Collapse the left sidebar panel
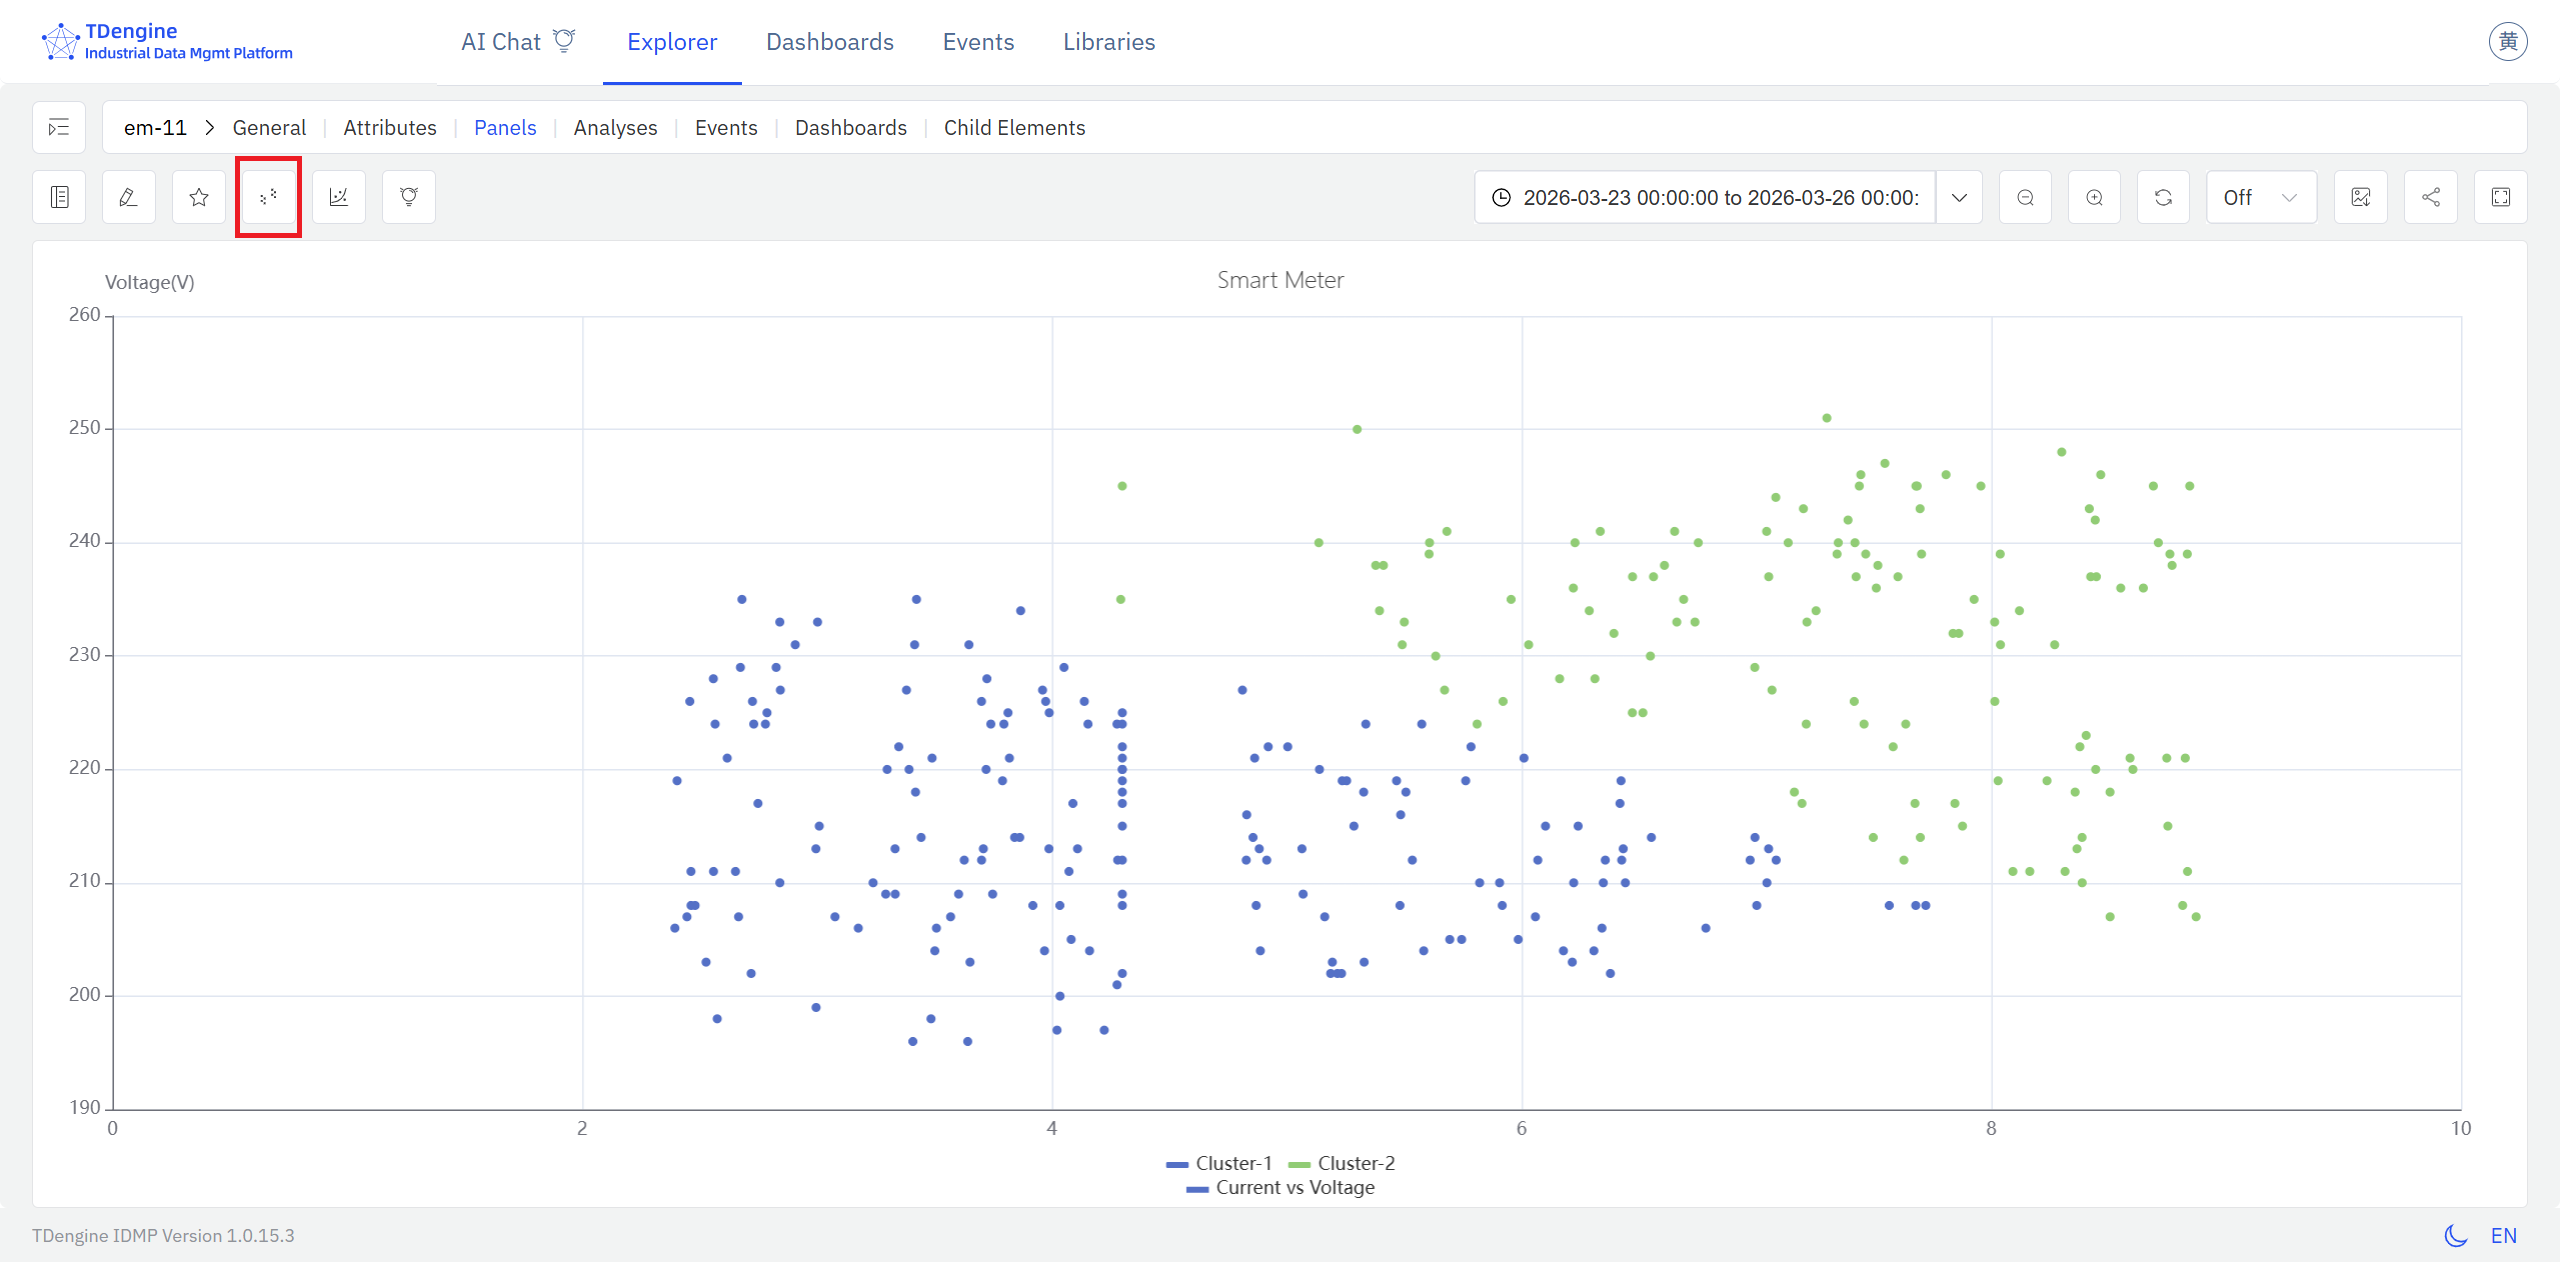Viewport: 2560px width, 1262px height. click(58, 127)
